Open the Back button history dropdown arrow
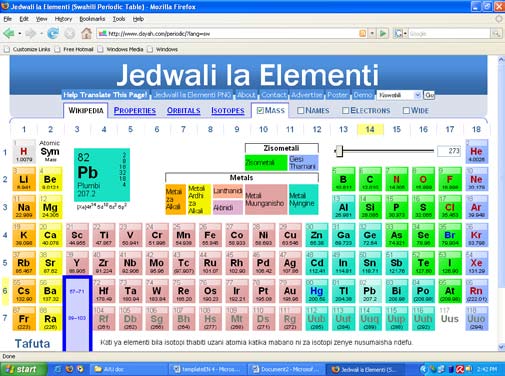The height and width of the screenshot is (376, 505). click(x=20, y=33)
